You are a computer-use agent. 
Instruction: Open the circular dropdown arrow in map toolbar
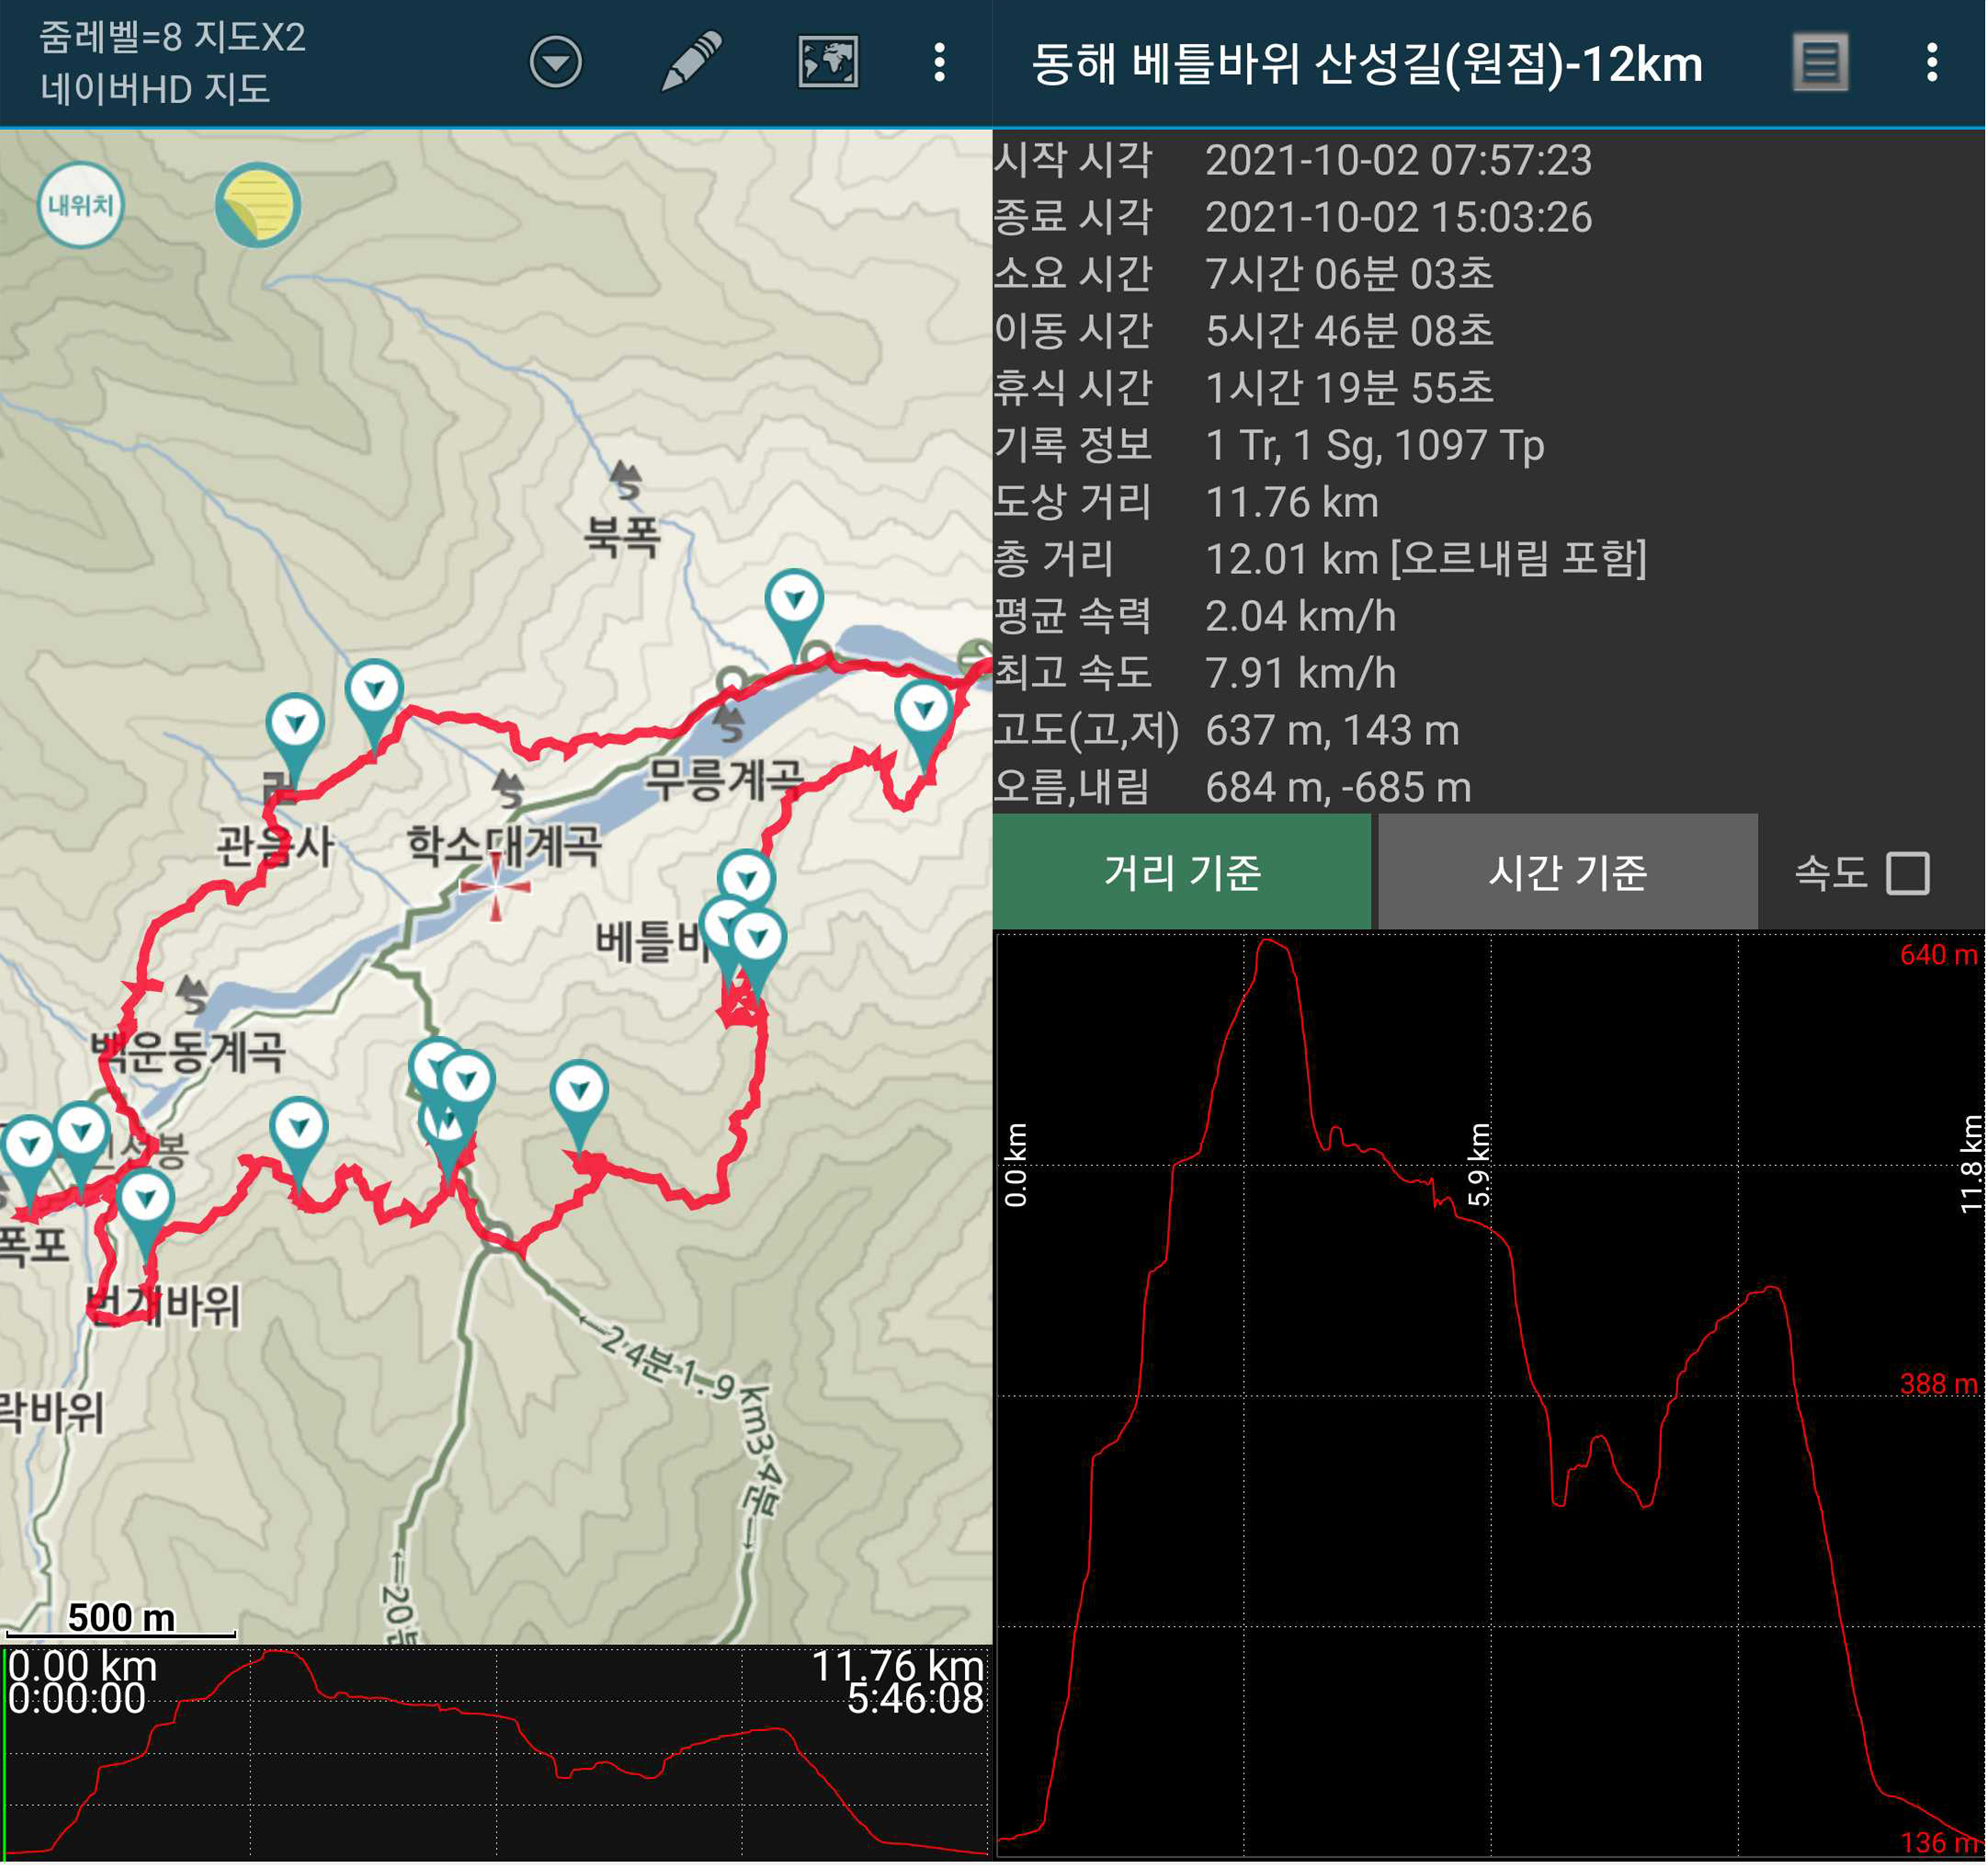click(x=555, y=63)
